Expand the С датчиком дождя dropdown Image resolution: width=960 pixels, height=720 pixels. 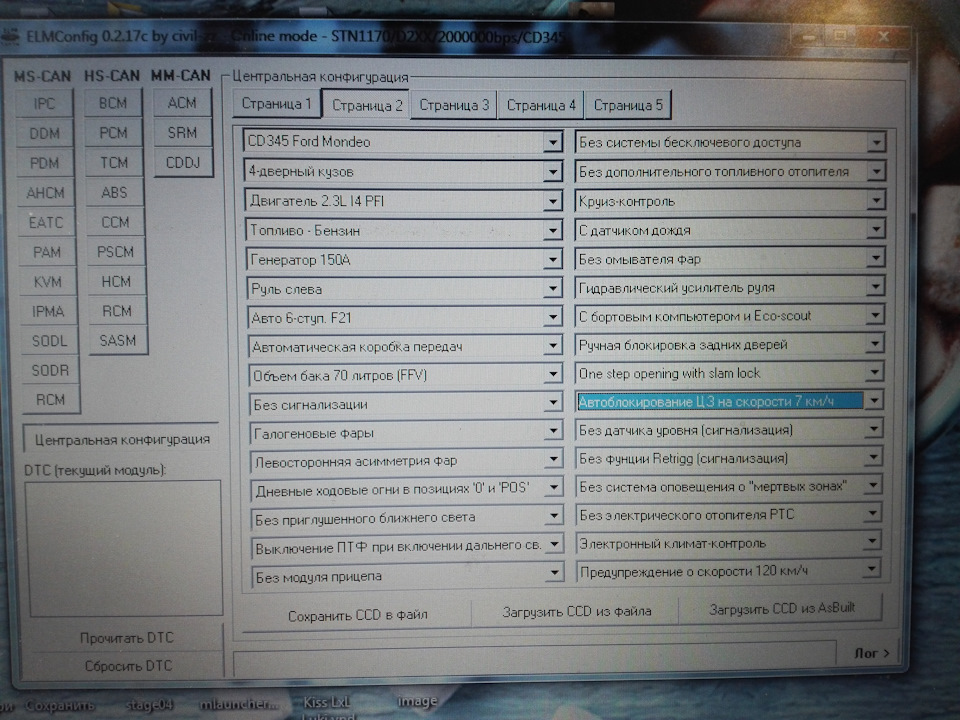(876, 230)
